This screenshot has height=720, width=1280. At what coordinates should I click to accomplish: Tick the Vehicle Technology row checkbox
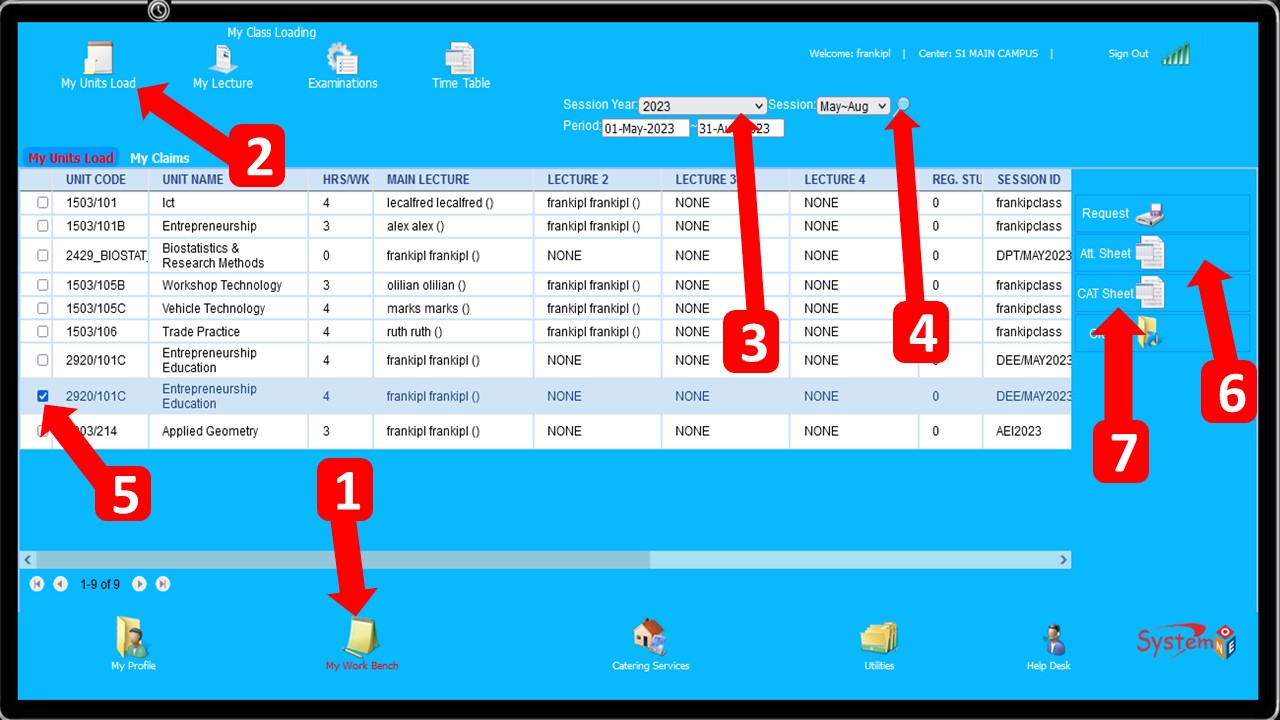coord(42,309)
